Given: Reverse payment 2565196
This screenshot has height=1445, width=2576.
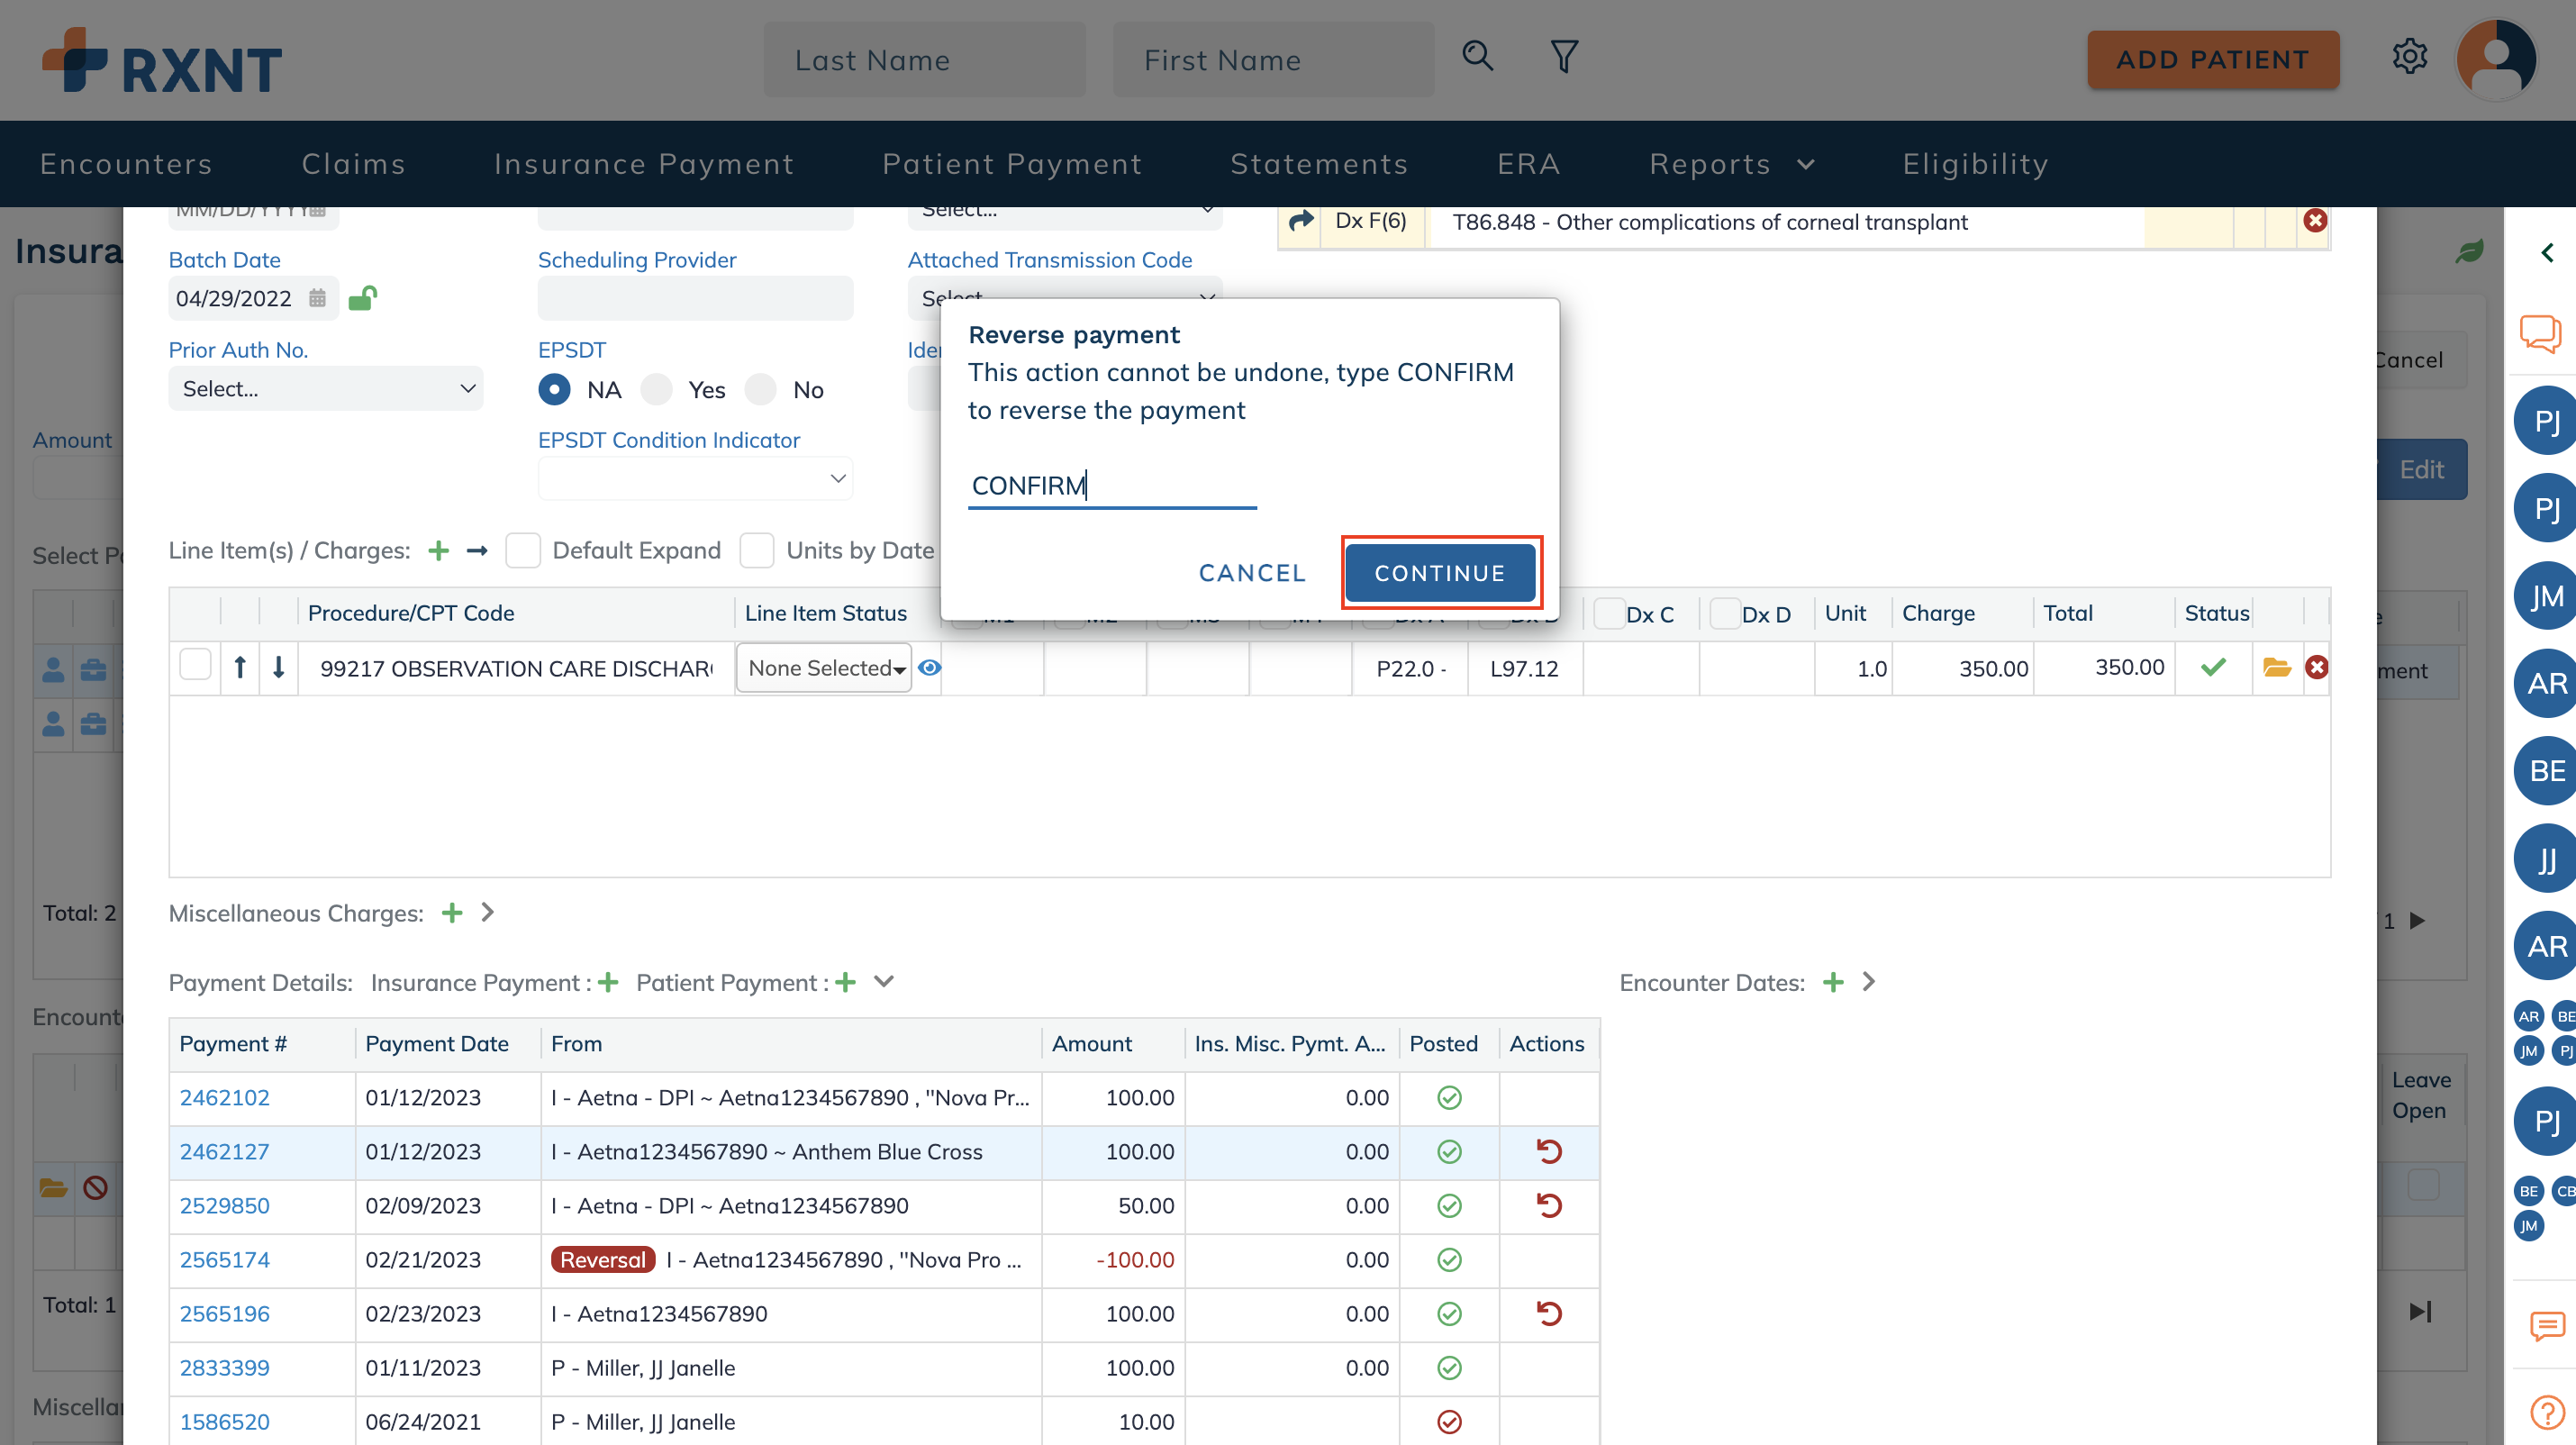Looking at the screenshot, I should 1548,1313.
